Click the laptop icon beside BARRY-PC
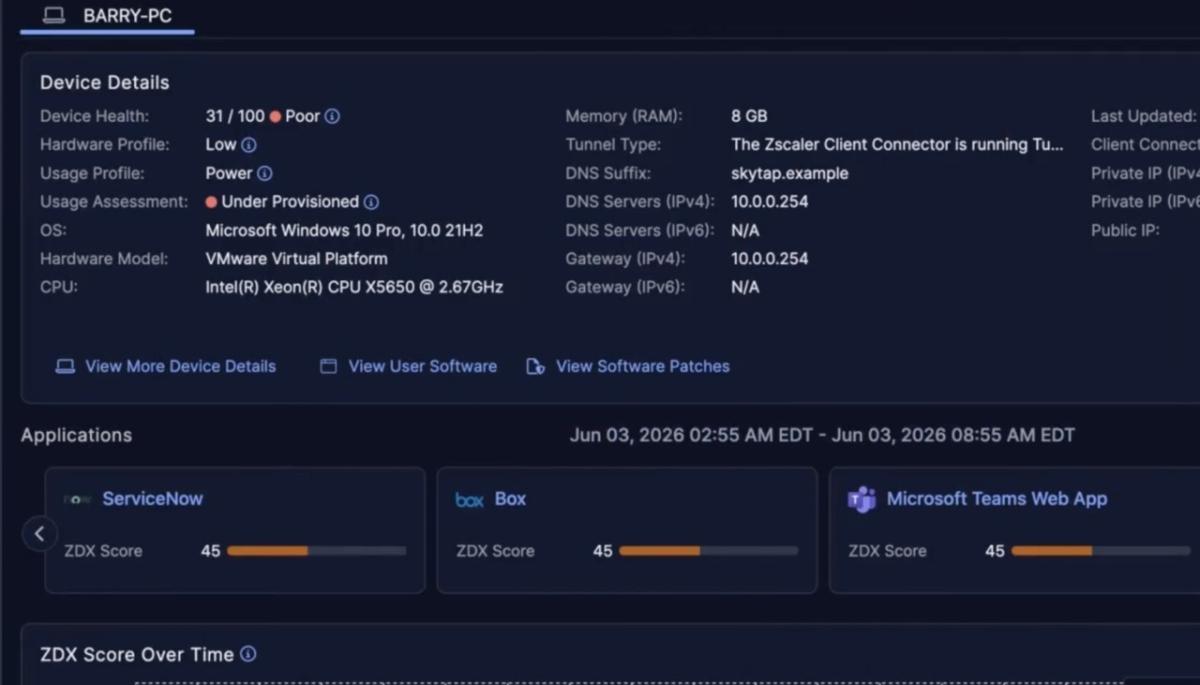Viewport: 1200px width, 685px height. click(x=54, y=16)
